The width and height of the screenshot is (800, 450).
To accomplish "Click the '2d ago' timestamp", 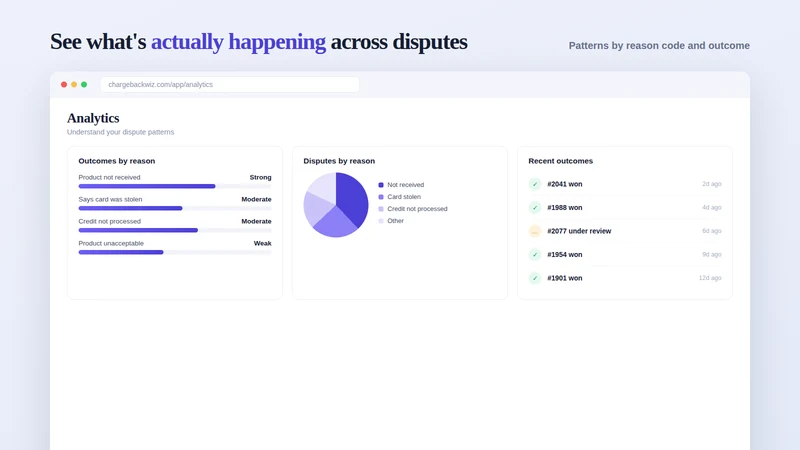I will [712, 184].
